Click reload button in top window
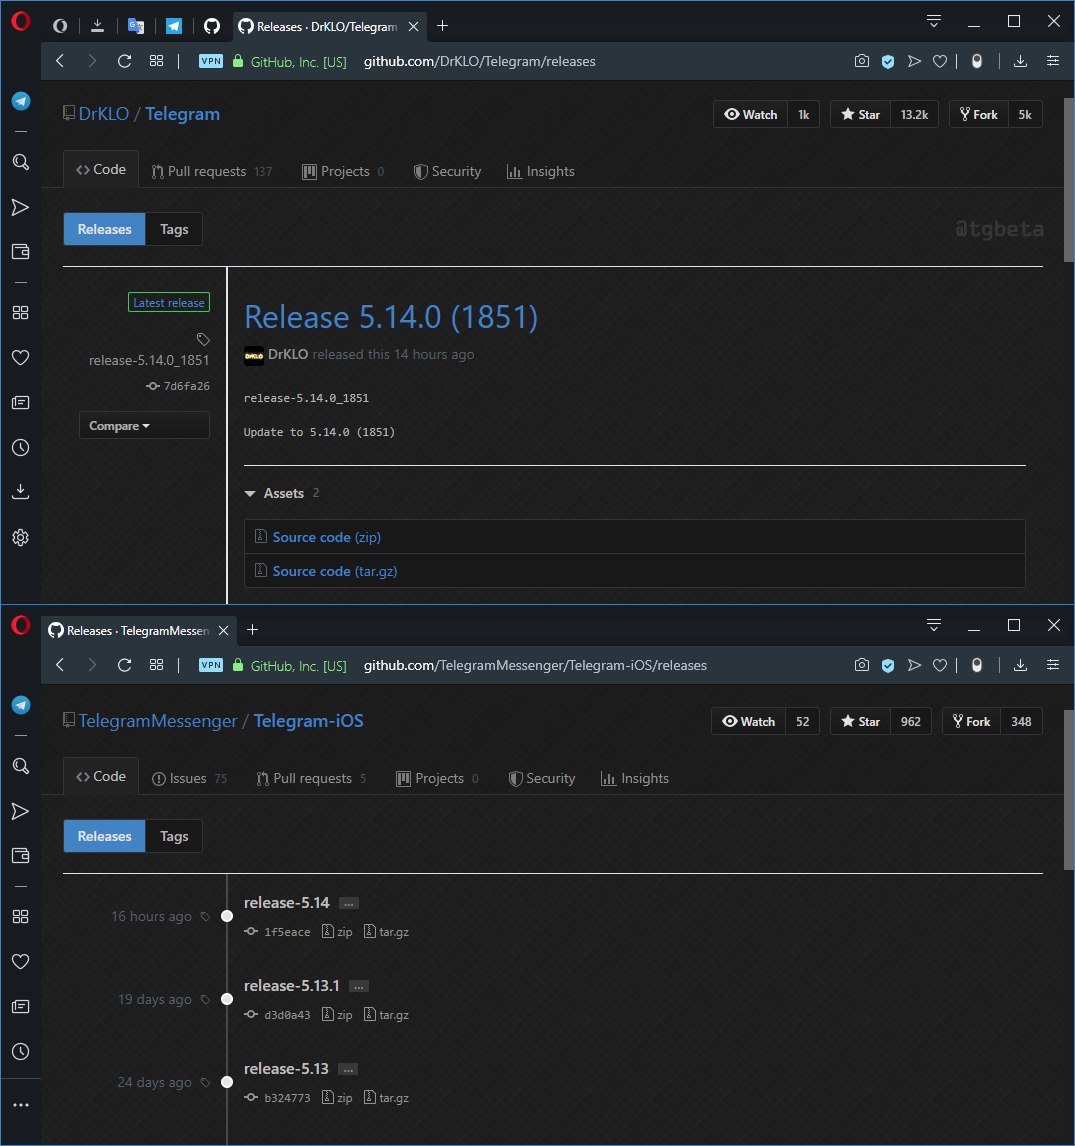1075x1146 pixels. tap(124, 61)
